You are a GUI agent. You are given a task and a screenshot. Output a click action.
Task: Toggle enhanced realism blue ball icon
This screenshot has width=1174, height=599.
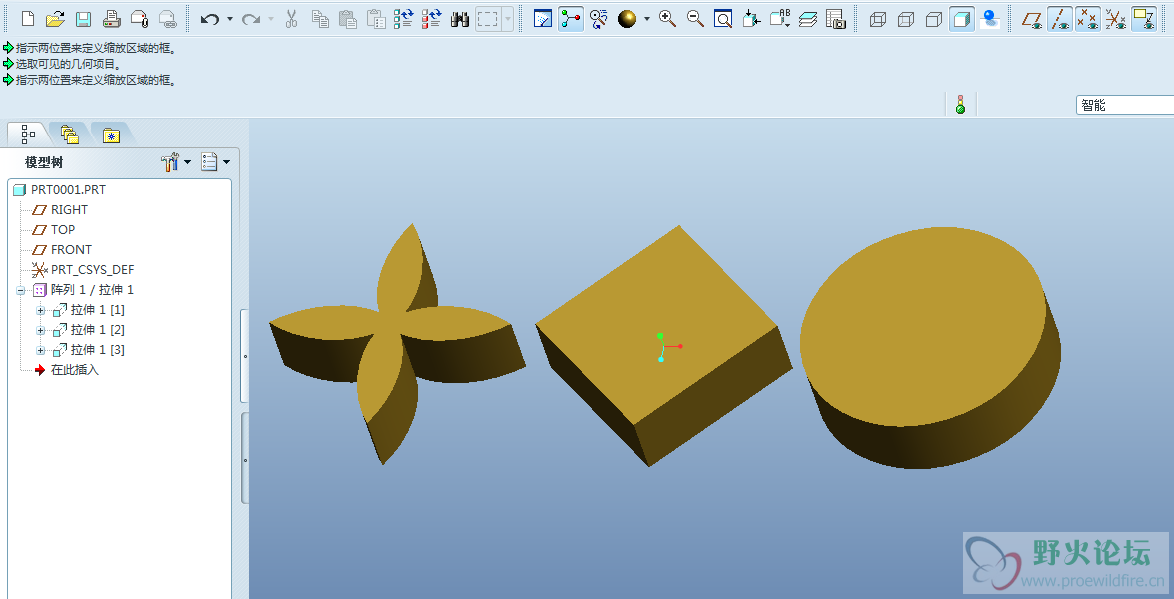990,19
